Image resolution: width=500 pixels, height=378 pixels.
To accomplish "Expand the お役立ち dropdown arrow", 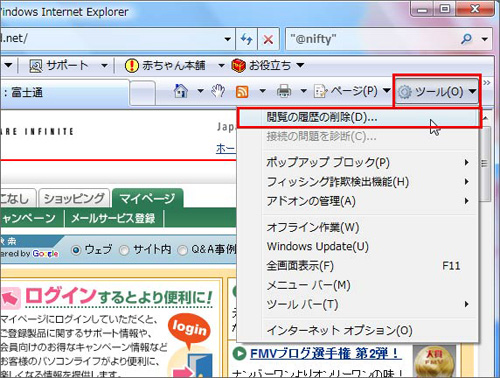I will (x=300, y=65).
